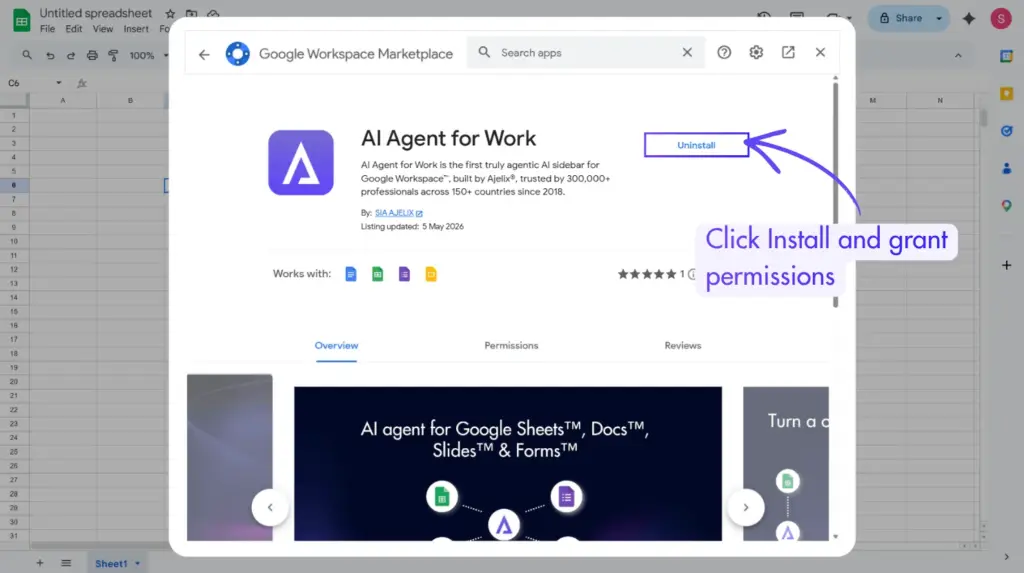Open the View menu in Sheets
The height and width of the screenshot is (573, 1024).
[103, 29]
